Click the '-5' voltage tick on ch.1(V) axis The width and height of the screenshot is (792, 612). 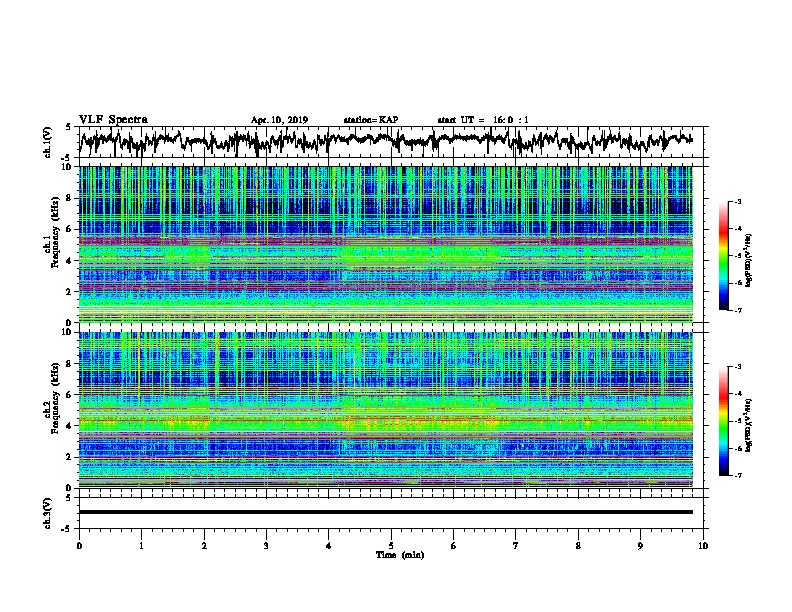pyautogui.click(x=67, y=158)
